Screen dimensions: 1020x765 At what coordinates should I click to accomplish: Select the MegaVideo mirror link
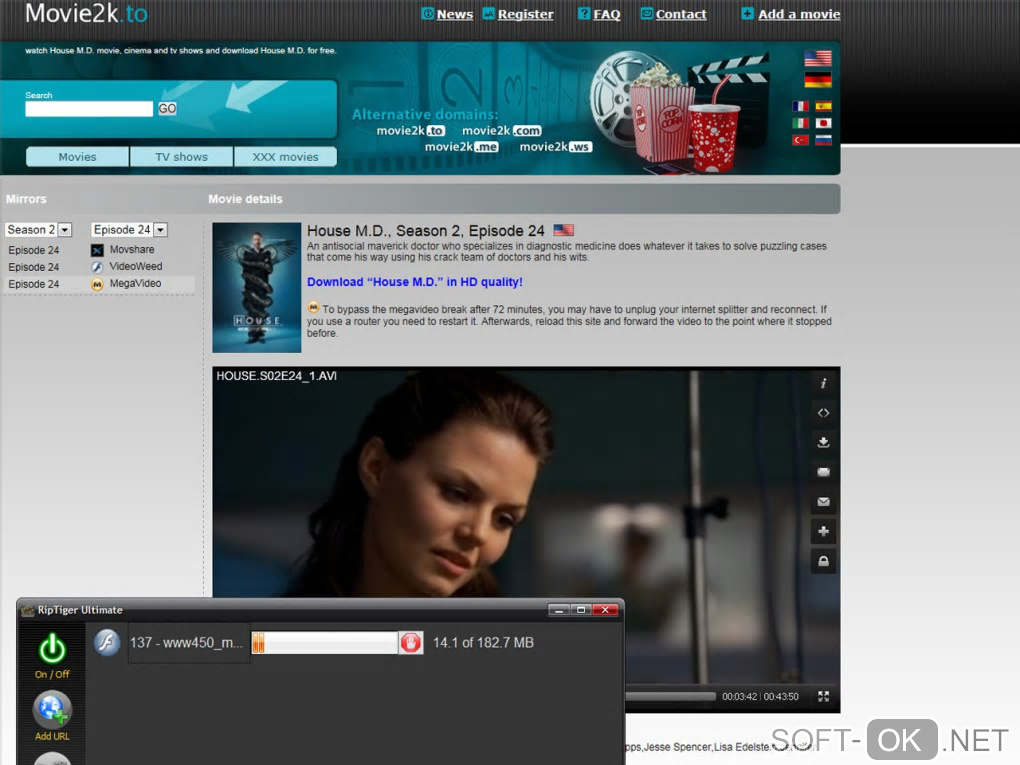click(x=135, y=284)
